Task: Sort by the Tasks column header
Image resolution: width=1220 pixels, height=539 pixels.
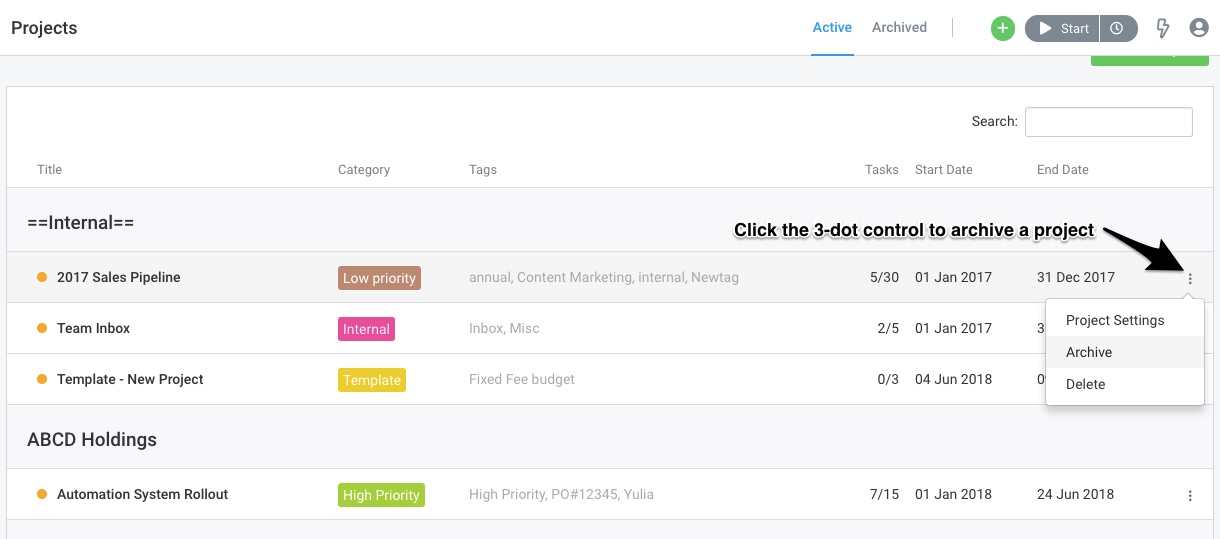Action: coord(882,170)
